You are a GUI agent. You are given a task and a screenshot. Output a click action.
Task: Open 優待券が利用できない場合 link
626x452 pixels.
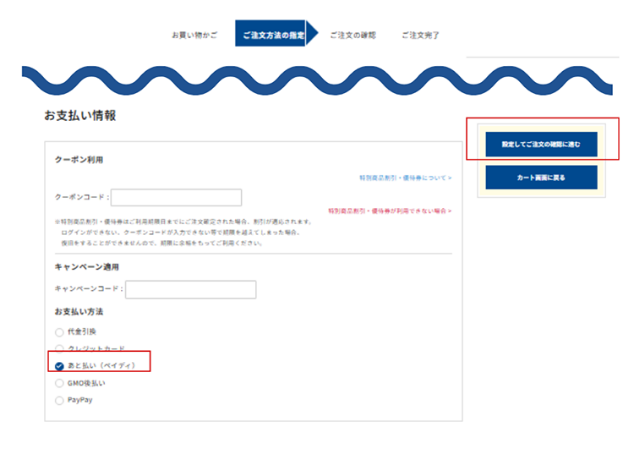click(x=390, y=211)
